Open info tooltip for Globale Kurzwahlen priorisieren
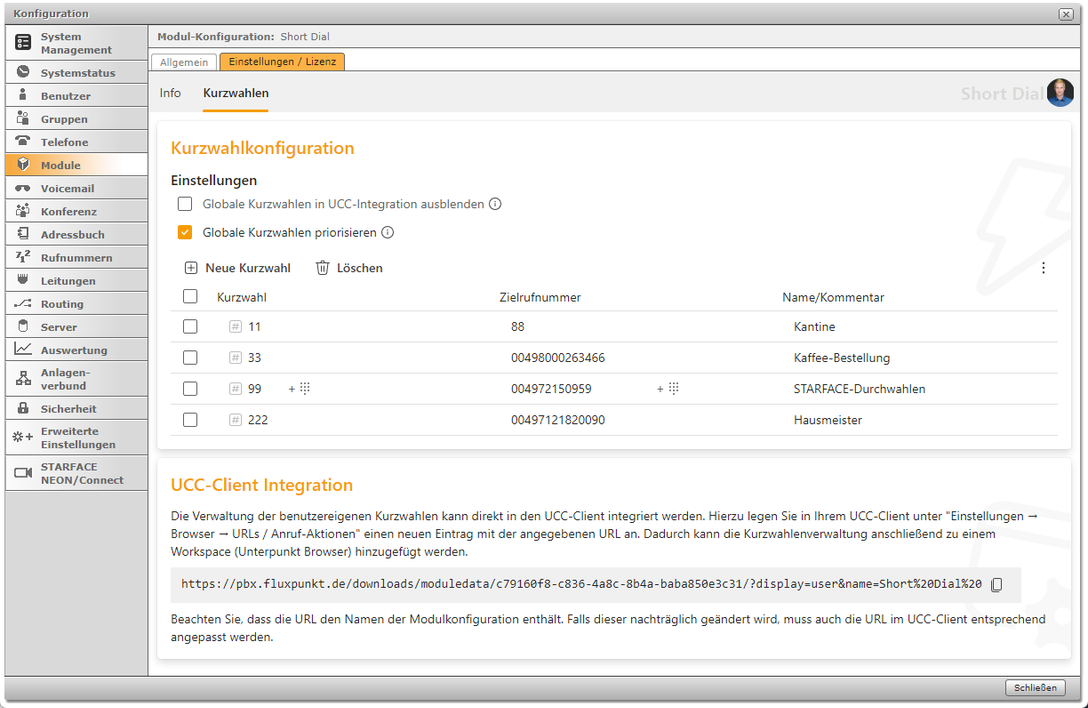Screen dimensions: 1088x708 (x=388, y=233)
